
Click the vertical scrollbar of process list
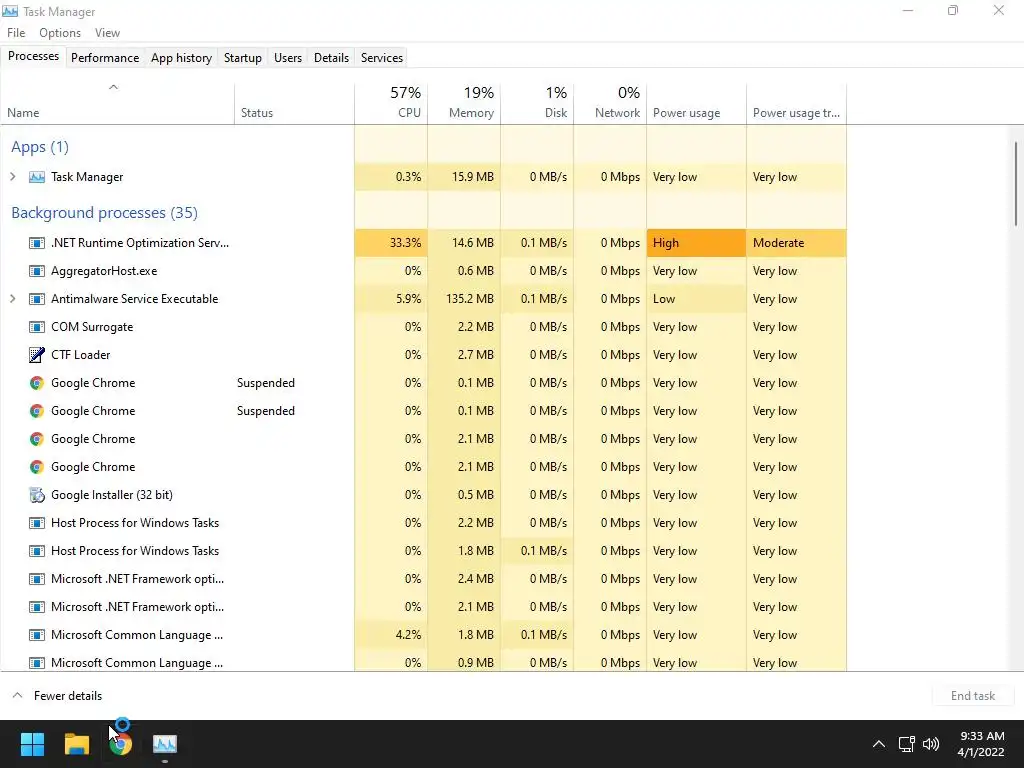1016,184
